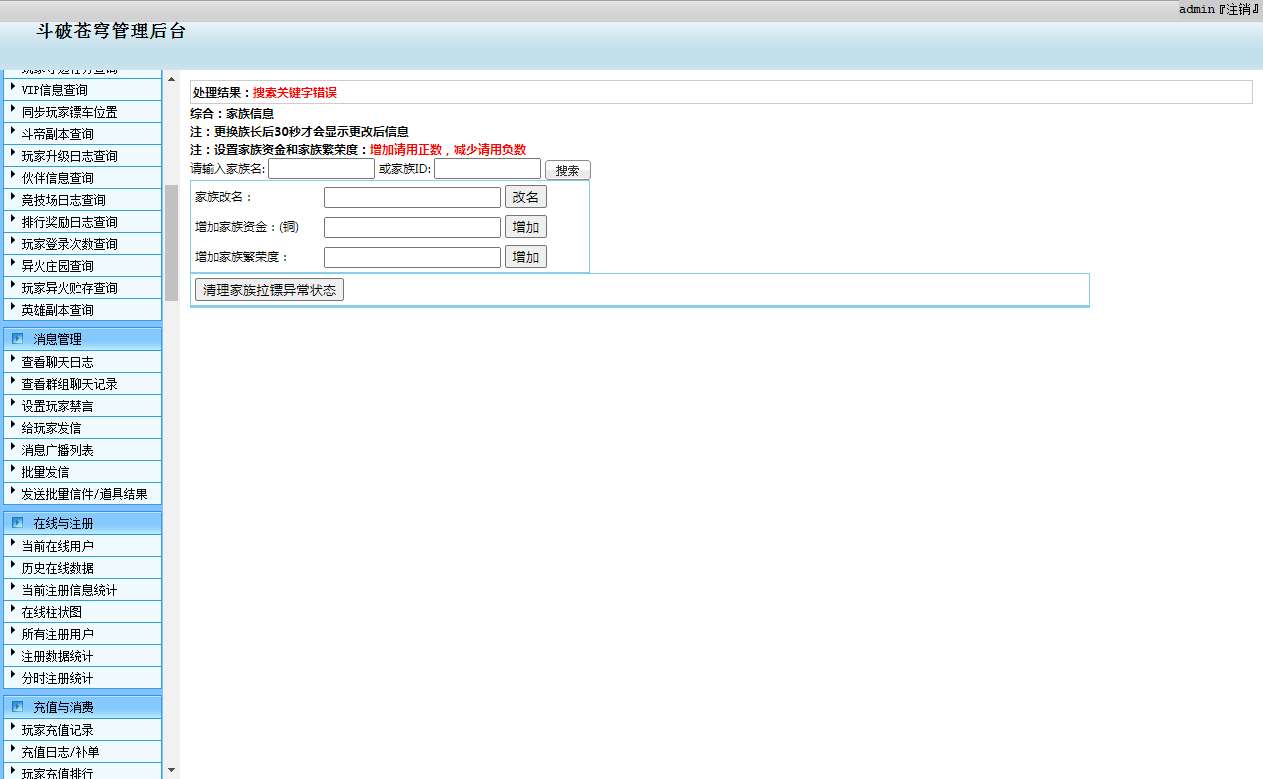Click the sidebar scroll up arrow

pos(171,79)
